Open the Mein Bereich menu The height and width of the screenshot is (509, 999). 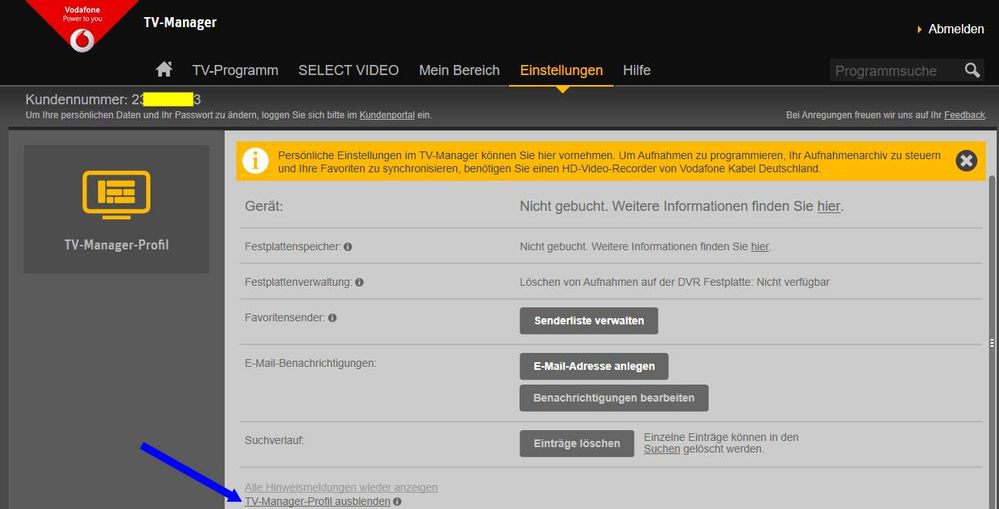(x=459, y=70)
